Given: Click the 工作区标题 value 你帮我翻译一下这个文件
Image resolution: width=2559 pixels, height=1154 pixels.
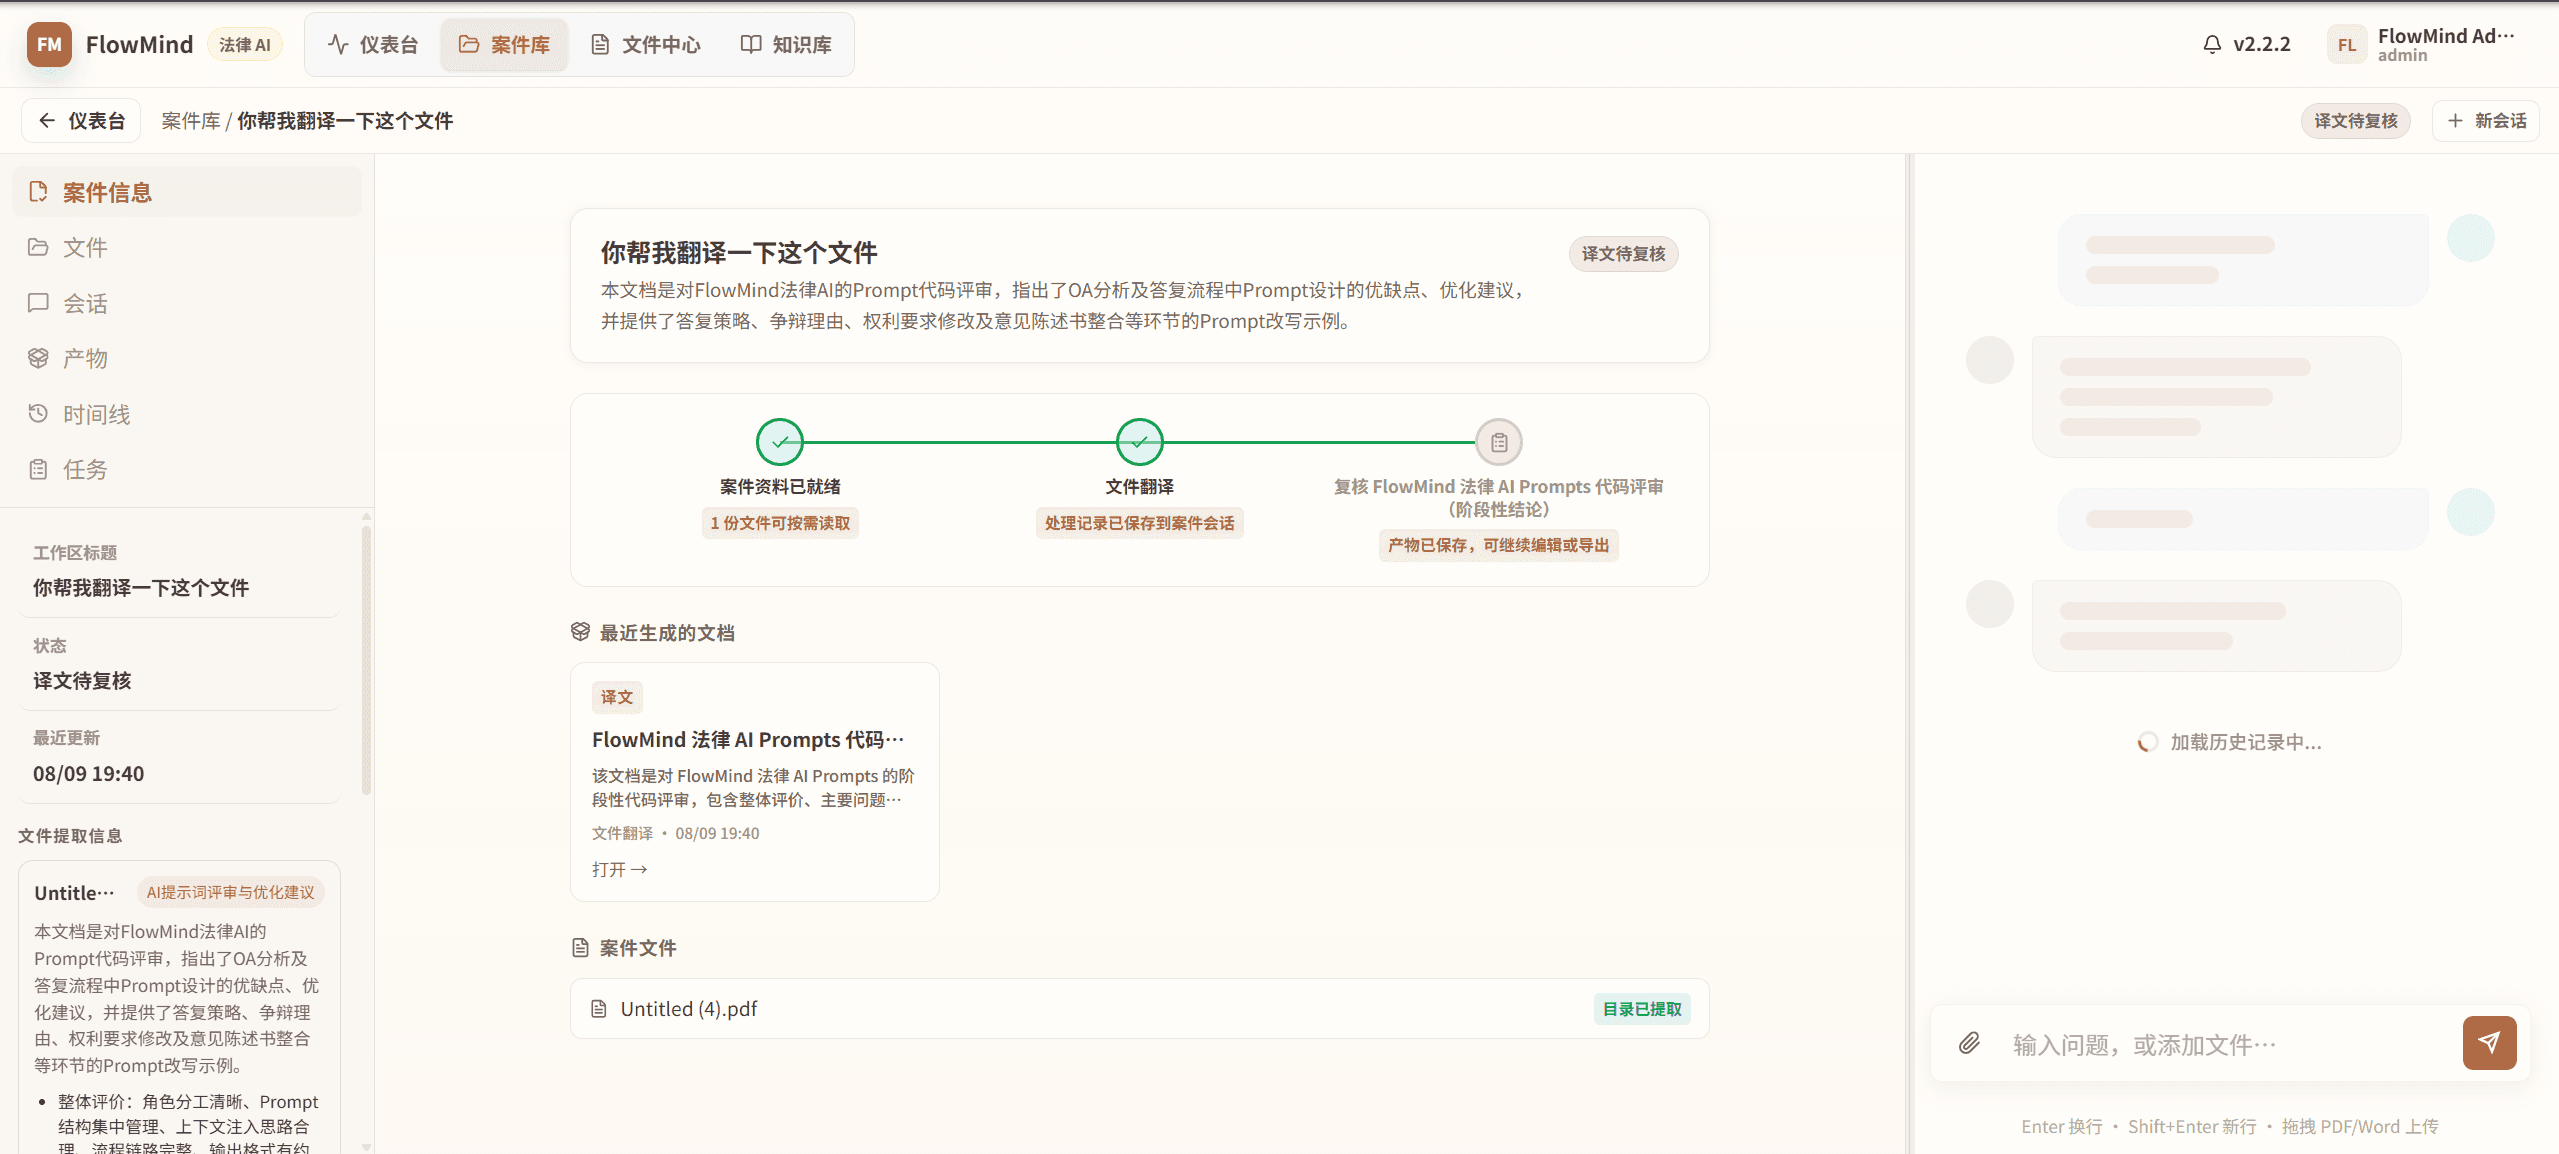Looking at the screenshot, I should [141, 588].
